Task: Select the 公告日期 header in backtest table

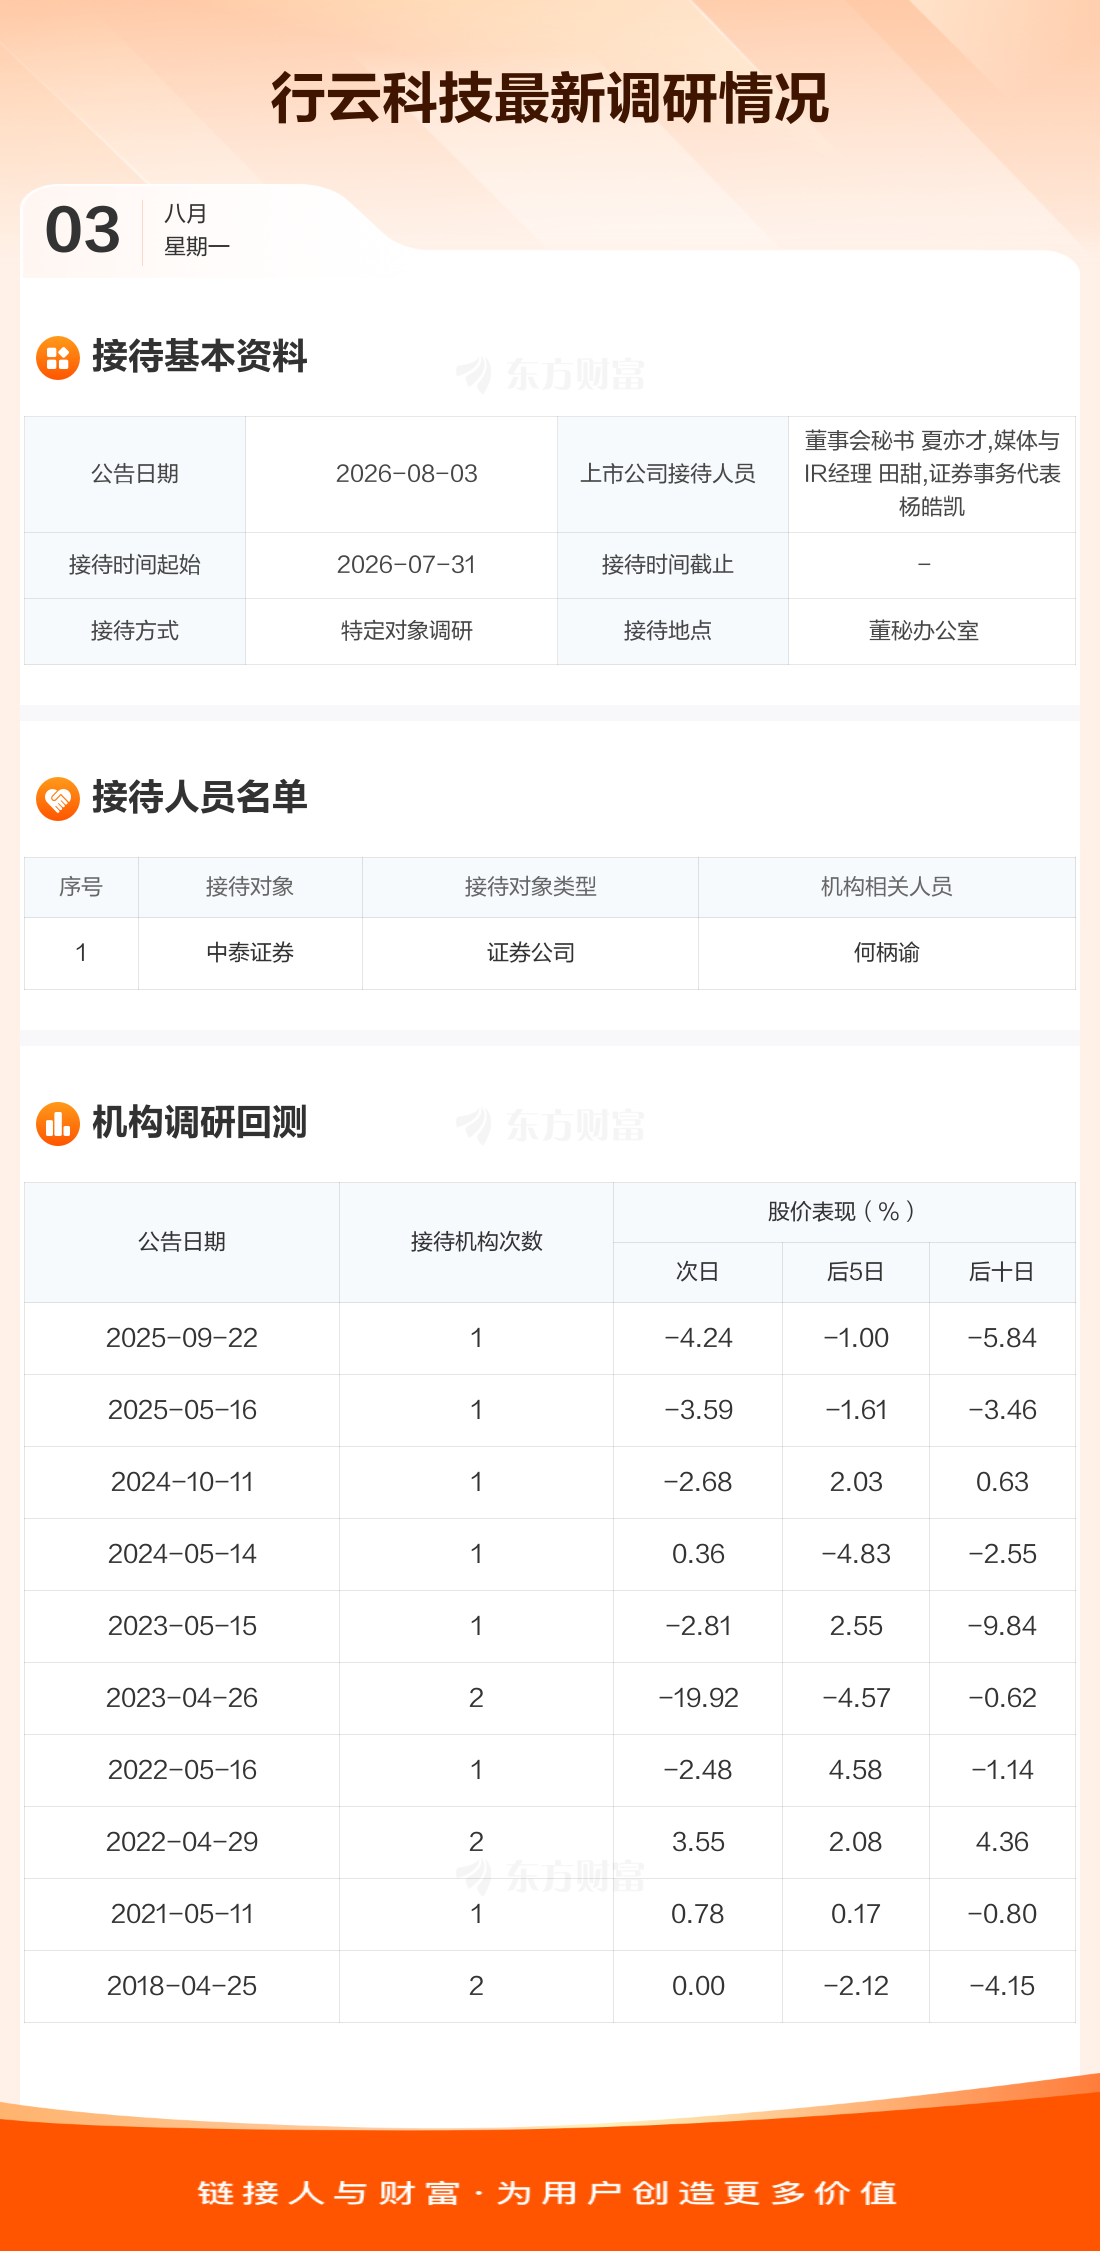Action: [x=182, y=1242]
